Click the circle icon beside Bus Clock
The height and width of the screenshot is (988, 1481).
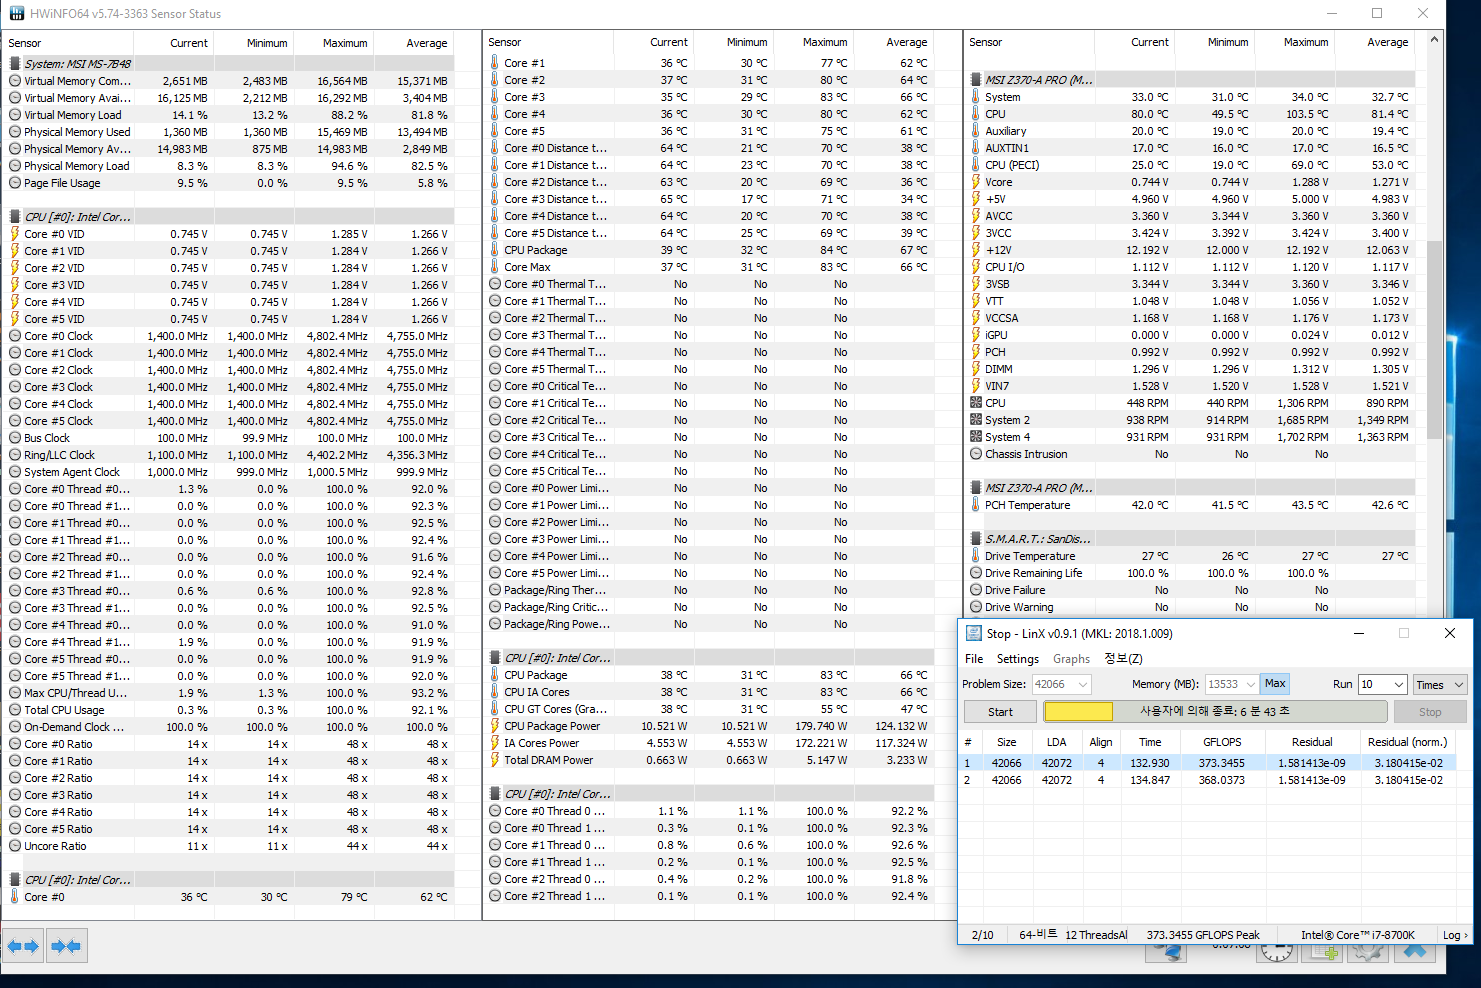pyautogui.click(x=15, y=438)
